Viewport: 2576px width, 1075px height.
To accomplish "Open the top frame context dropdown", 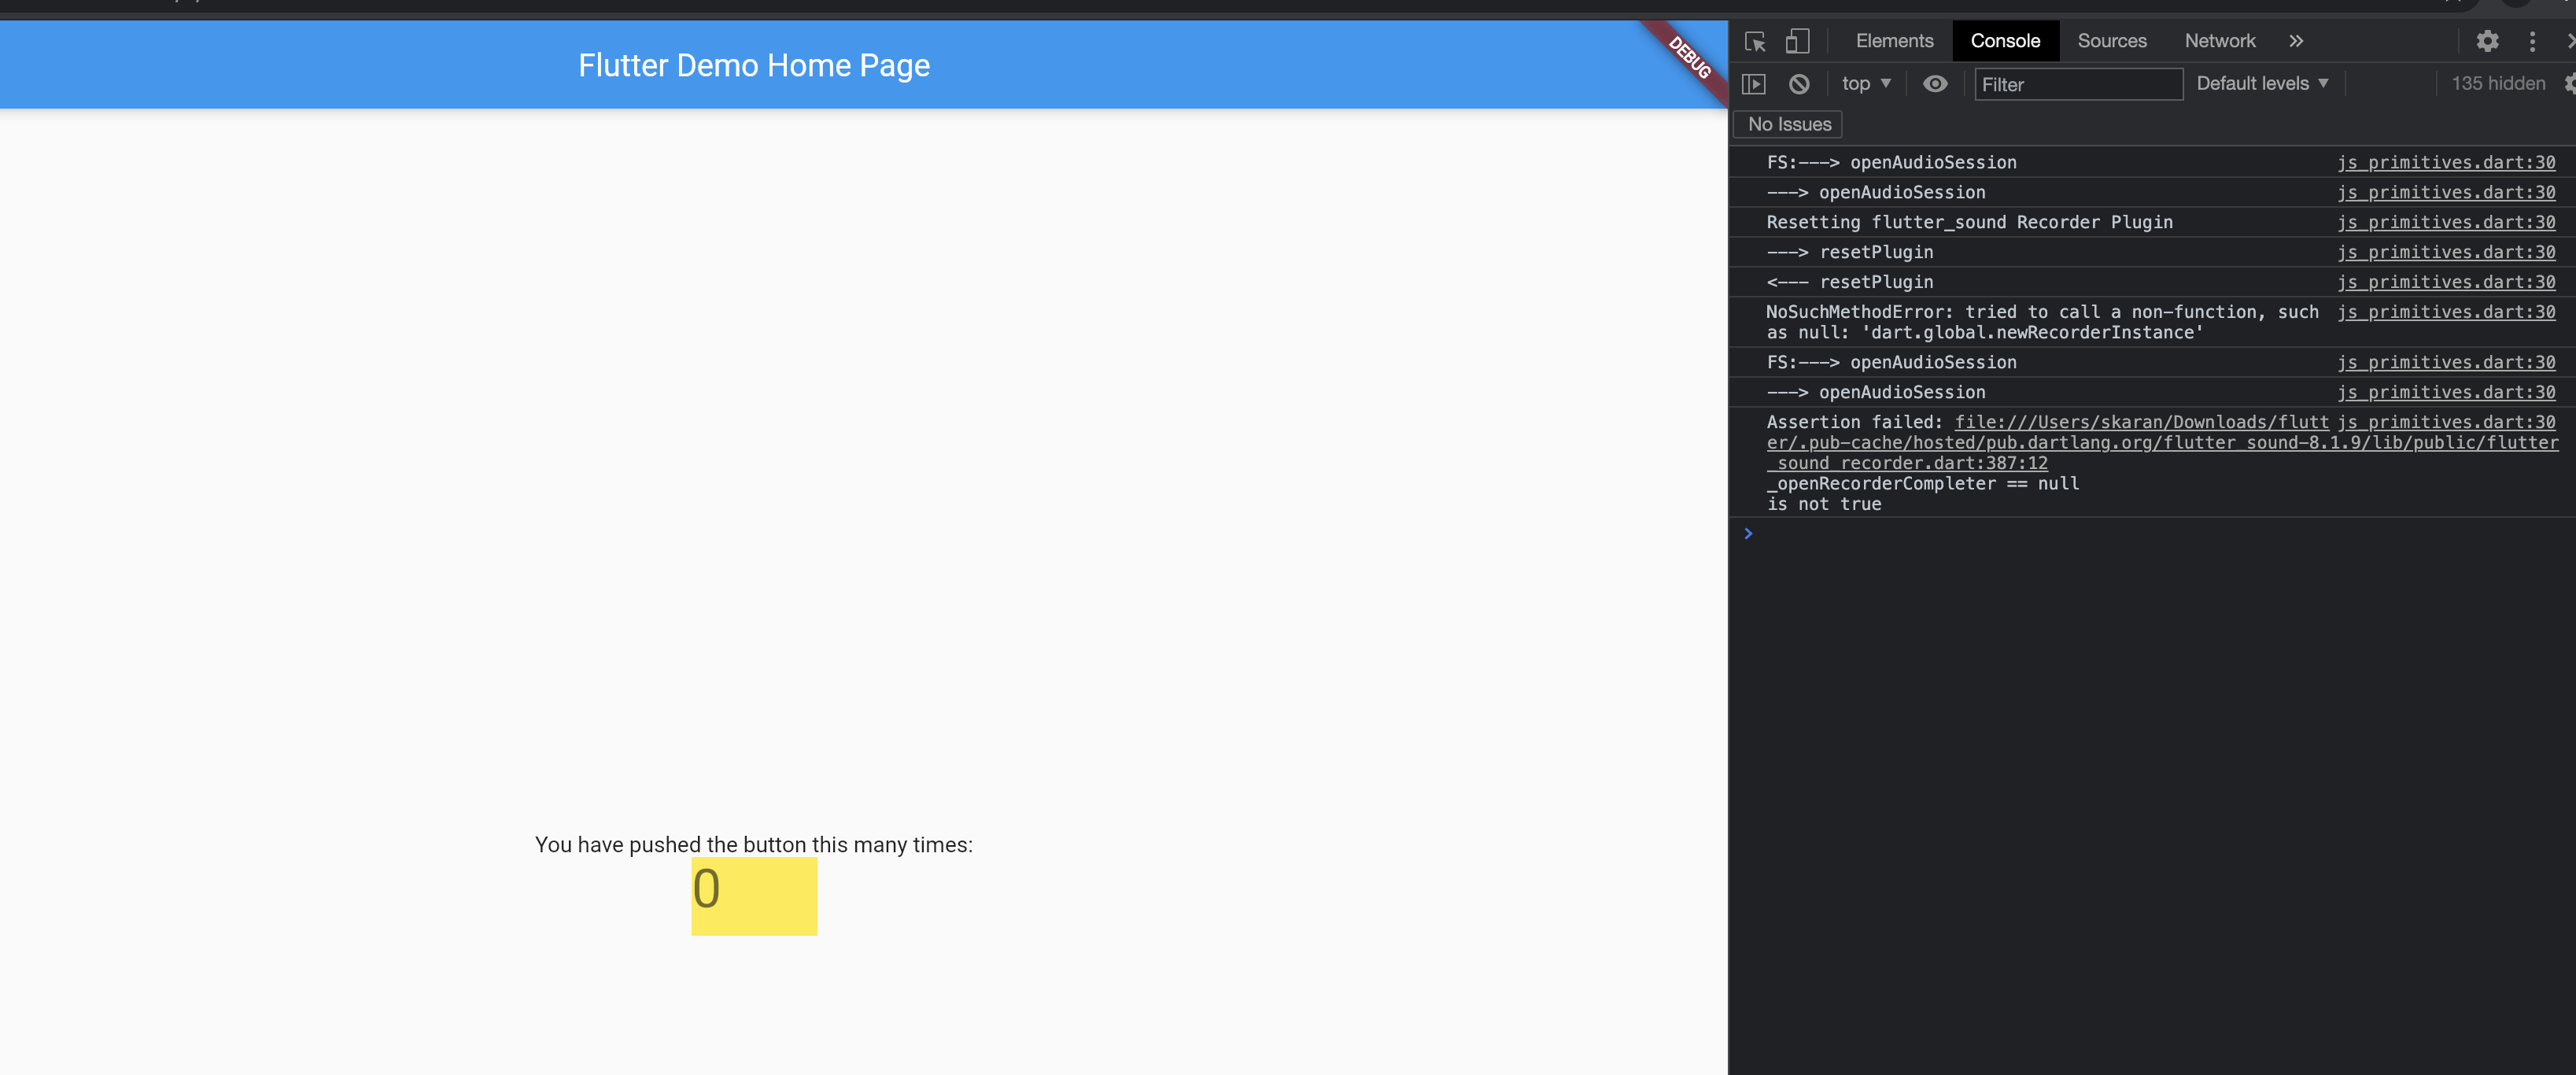I will click(x=1865, y=84).
